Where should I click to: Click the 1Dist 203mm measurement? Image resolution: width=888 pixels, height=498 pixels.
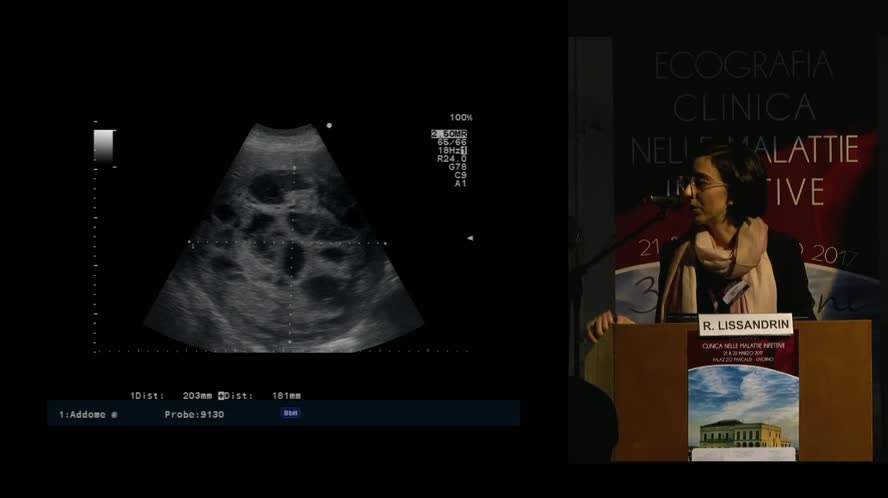[x=172, y=395]
